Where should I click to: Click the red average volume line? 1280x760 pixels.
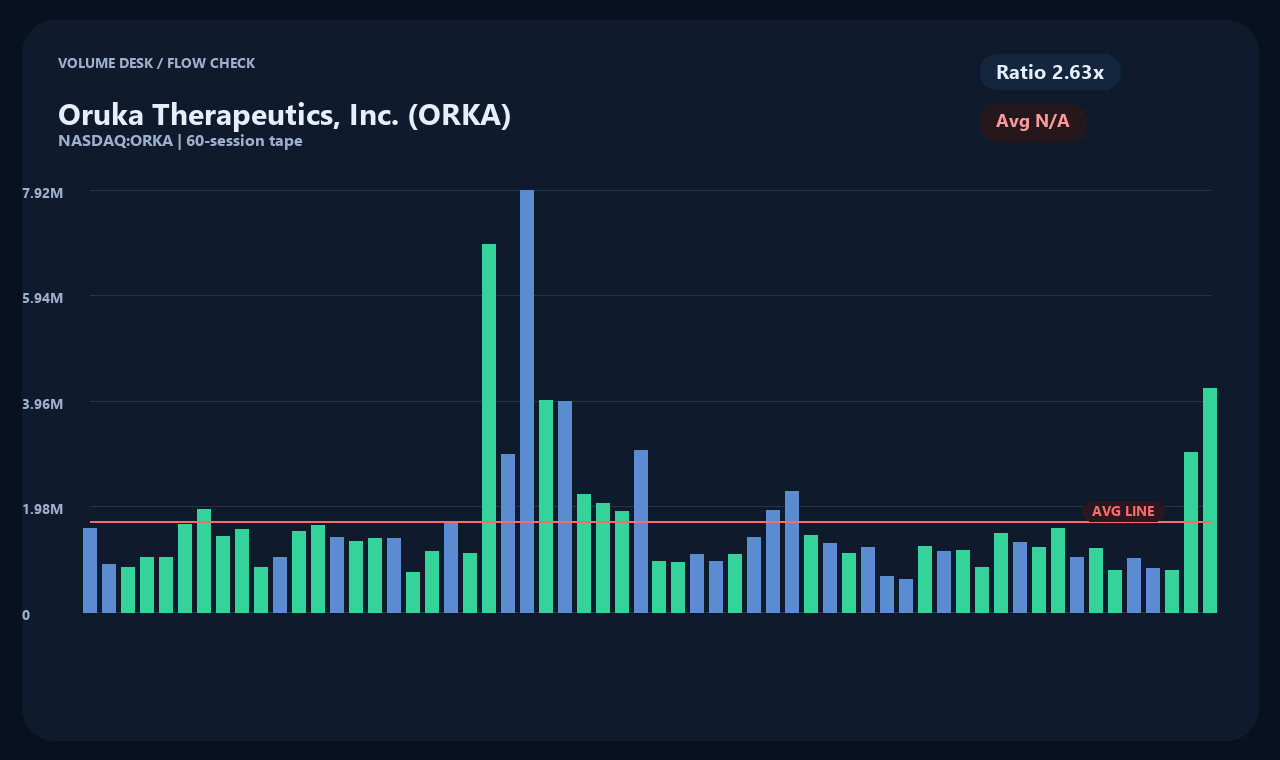[x=650, y=522]
